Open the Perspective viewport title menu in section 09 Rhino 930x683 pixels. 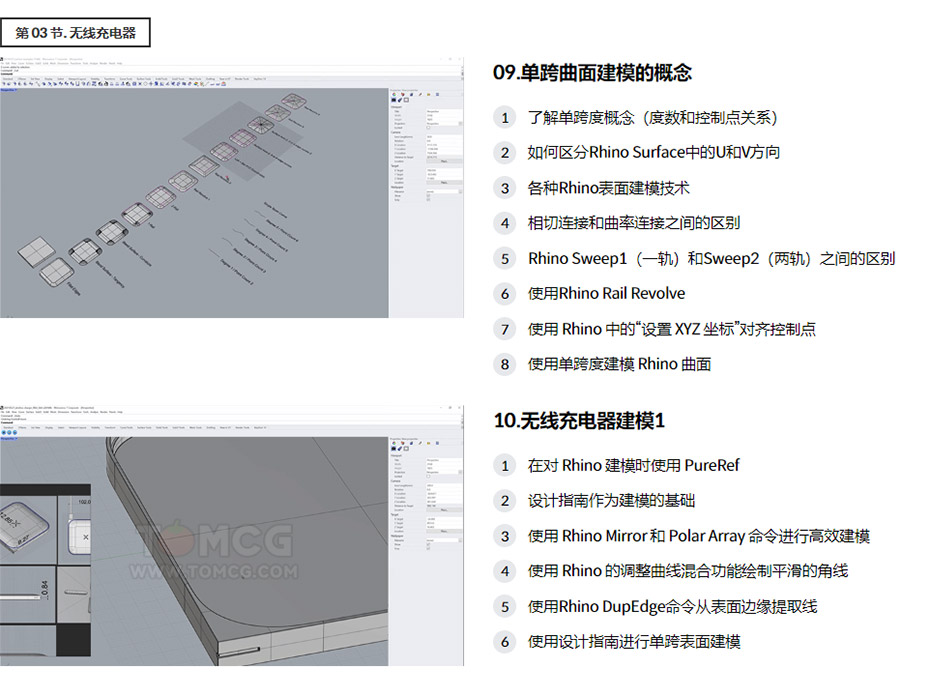click(8, 90)
